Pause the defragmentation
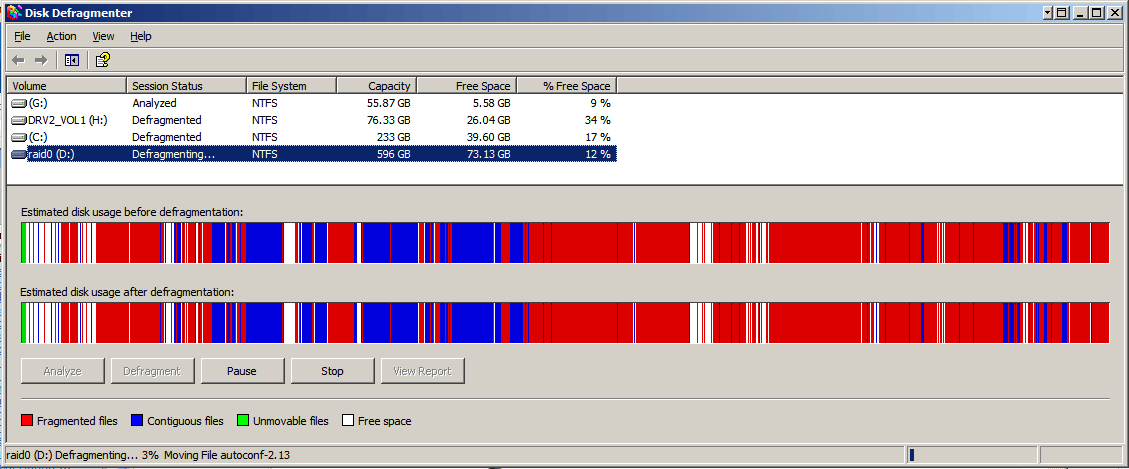The image size is (1129, 469). (x=242, y=371)
